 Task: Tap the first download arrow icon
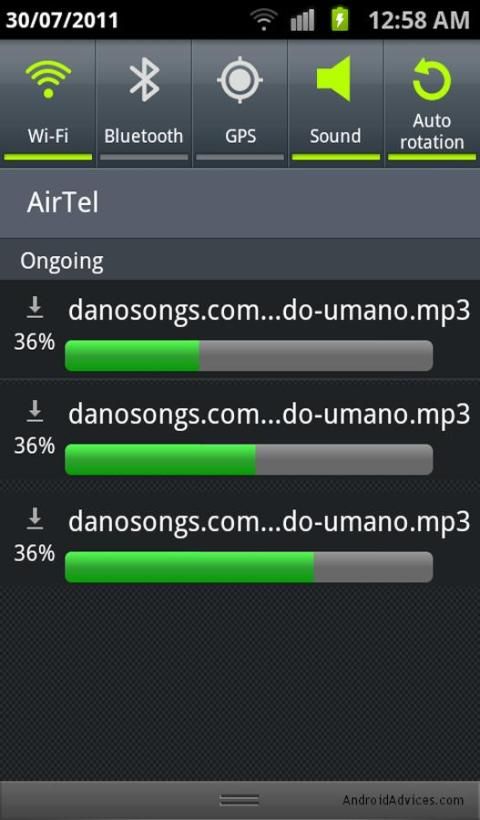[35, 308]
